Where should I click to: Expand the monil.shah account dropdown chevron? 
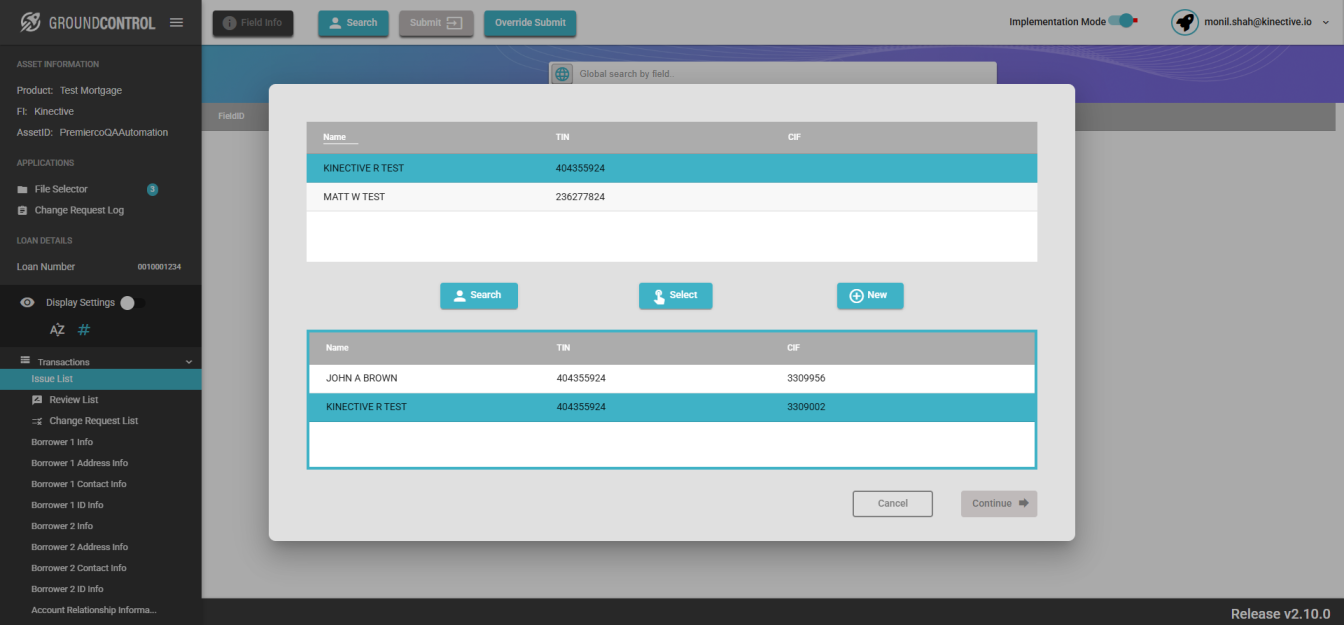click(1326, 22)
